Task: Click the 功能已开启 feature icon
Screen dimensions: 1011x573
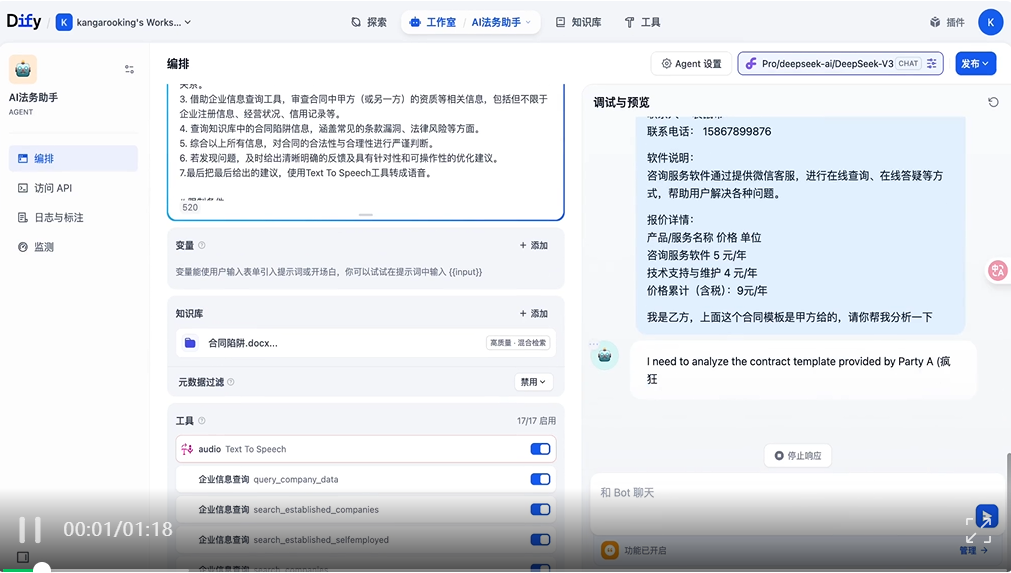Action: pos(609,550)
